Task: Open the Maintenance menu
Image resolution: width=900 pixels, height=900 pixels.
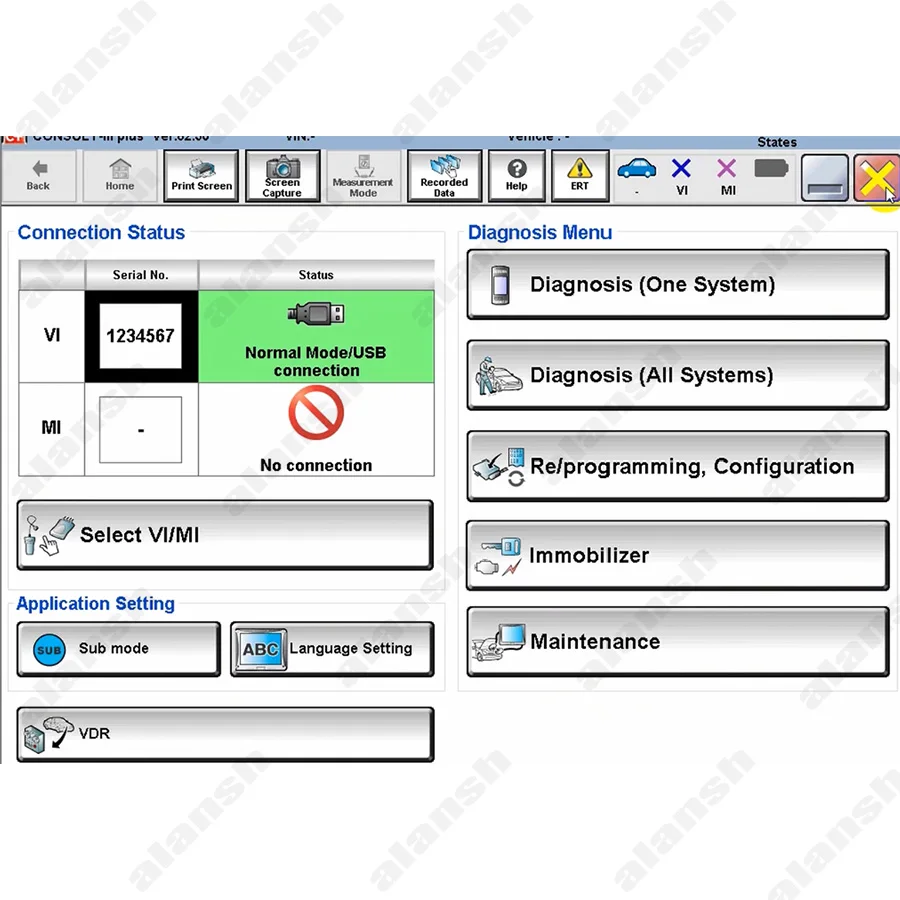Action: (678, 641)
